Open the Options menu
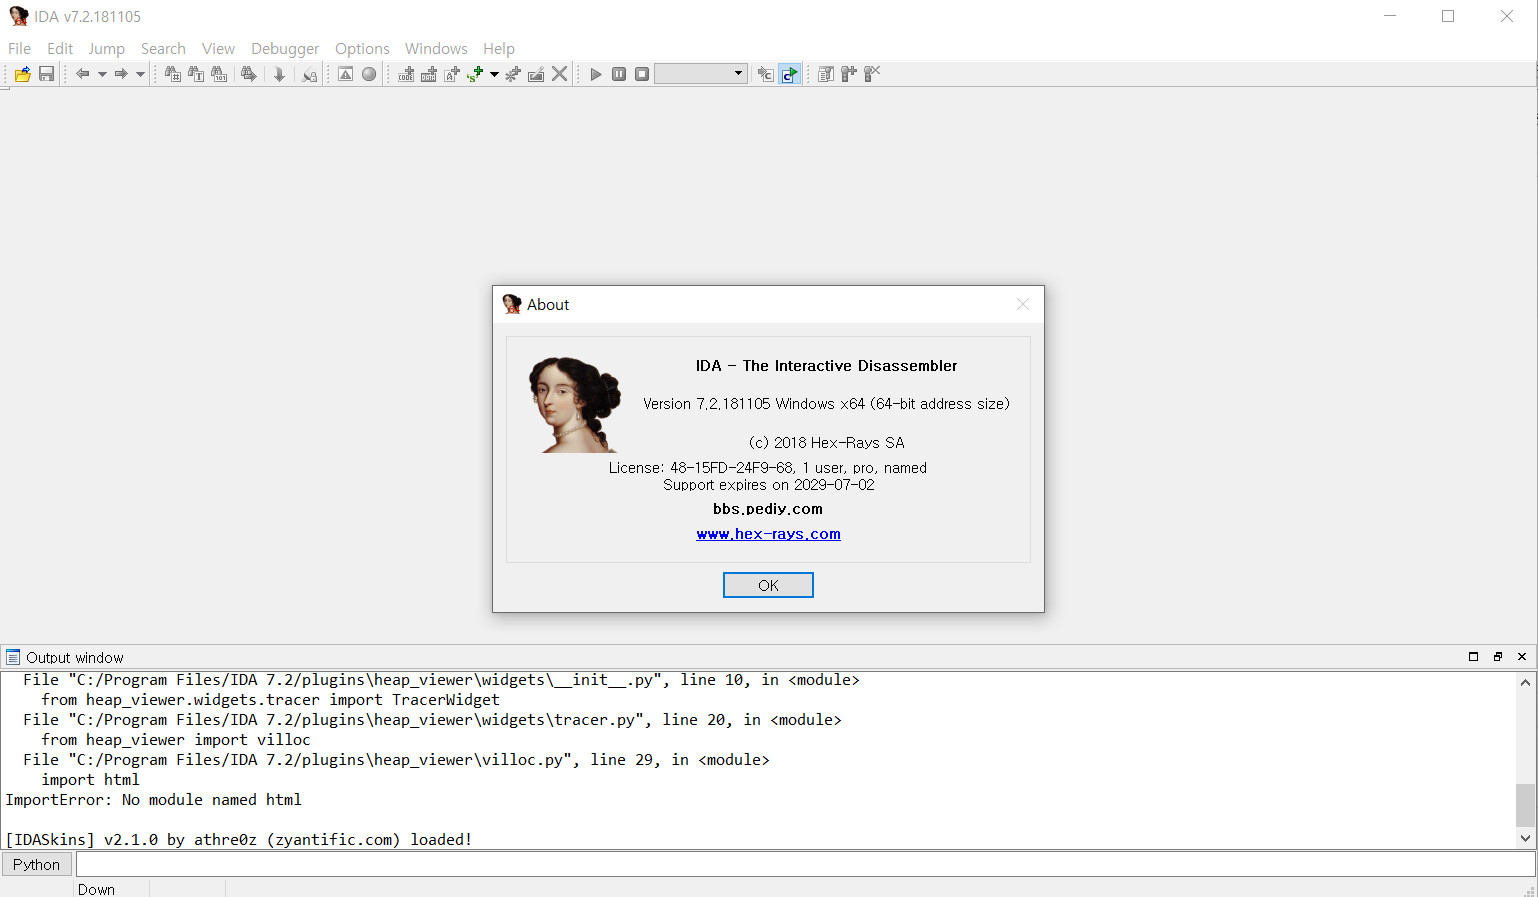The image size is (1538, 897). pos(362,48)
